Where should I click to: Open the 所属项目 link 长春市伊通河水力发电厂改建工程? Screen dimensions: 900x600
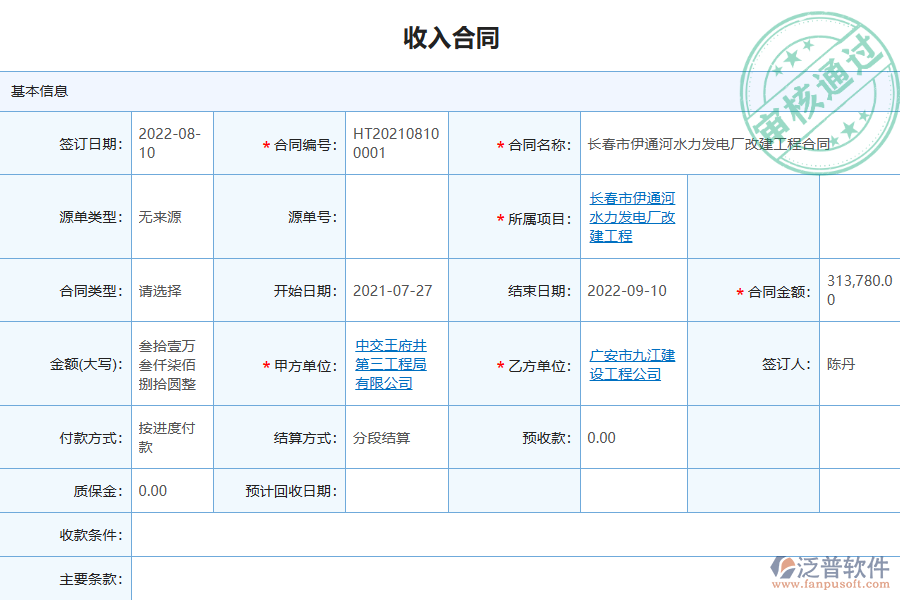pos(632,217)
